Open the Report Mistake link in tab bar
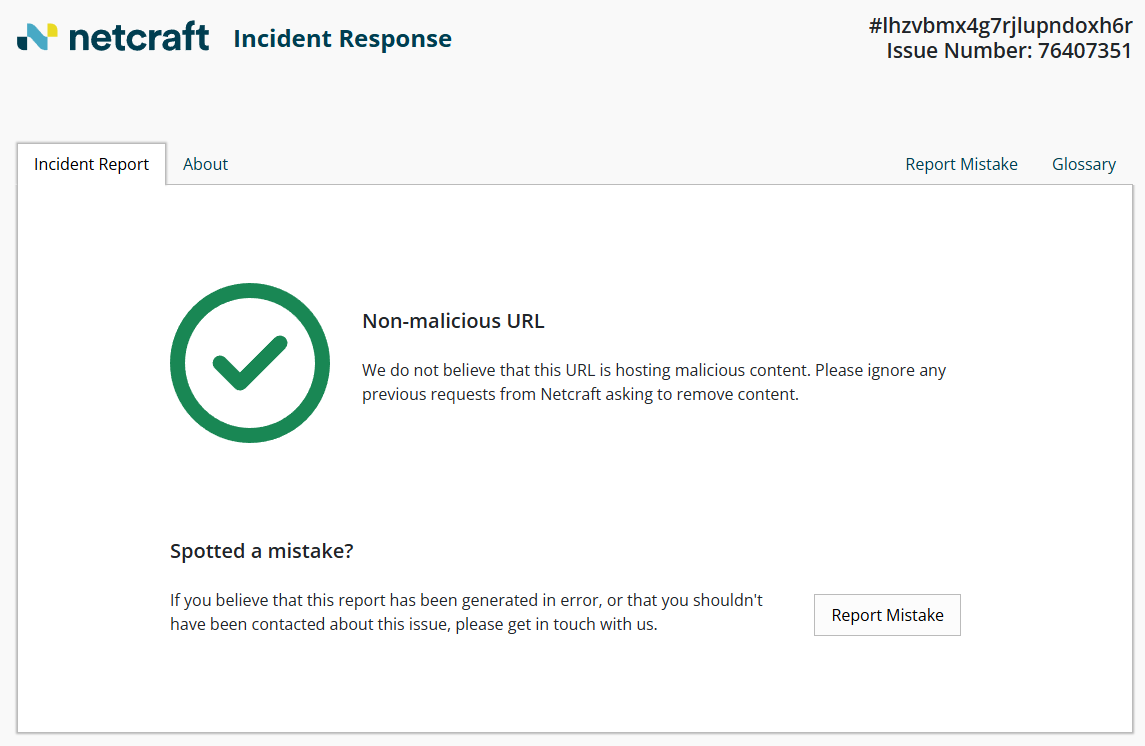Image resolution: width=1145 pixels, height=746 pixels. 961,164
